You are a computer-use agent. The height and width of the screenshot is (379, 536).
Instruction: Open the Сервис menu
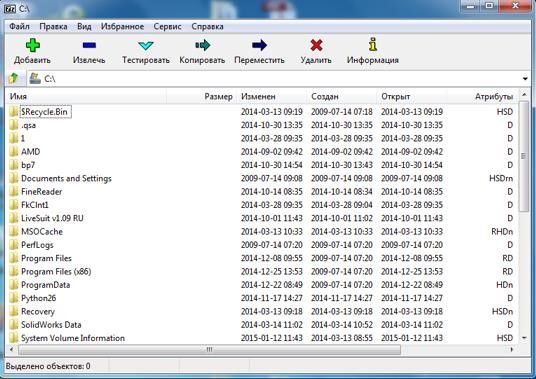point(168,26)
